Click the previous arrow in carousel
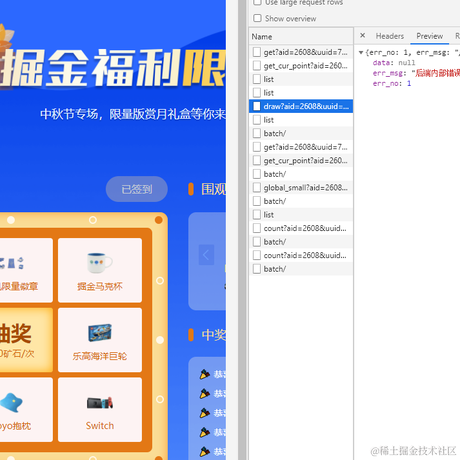 click(x=206, y=255)
